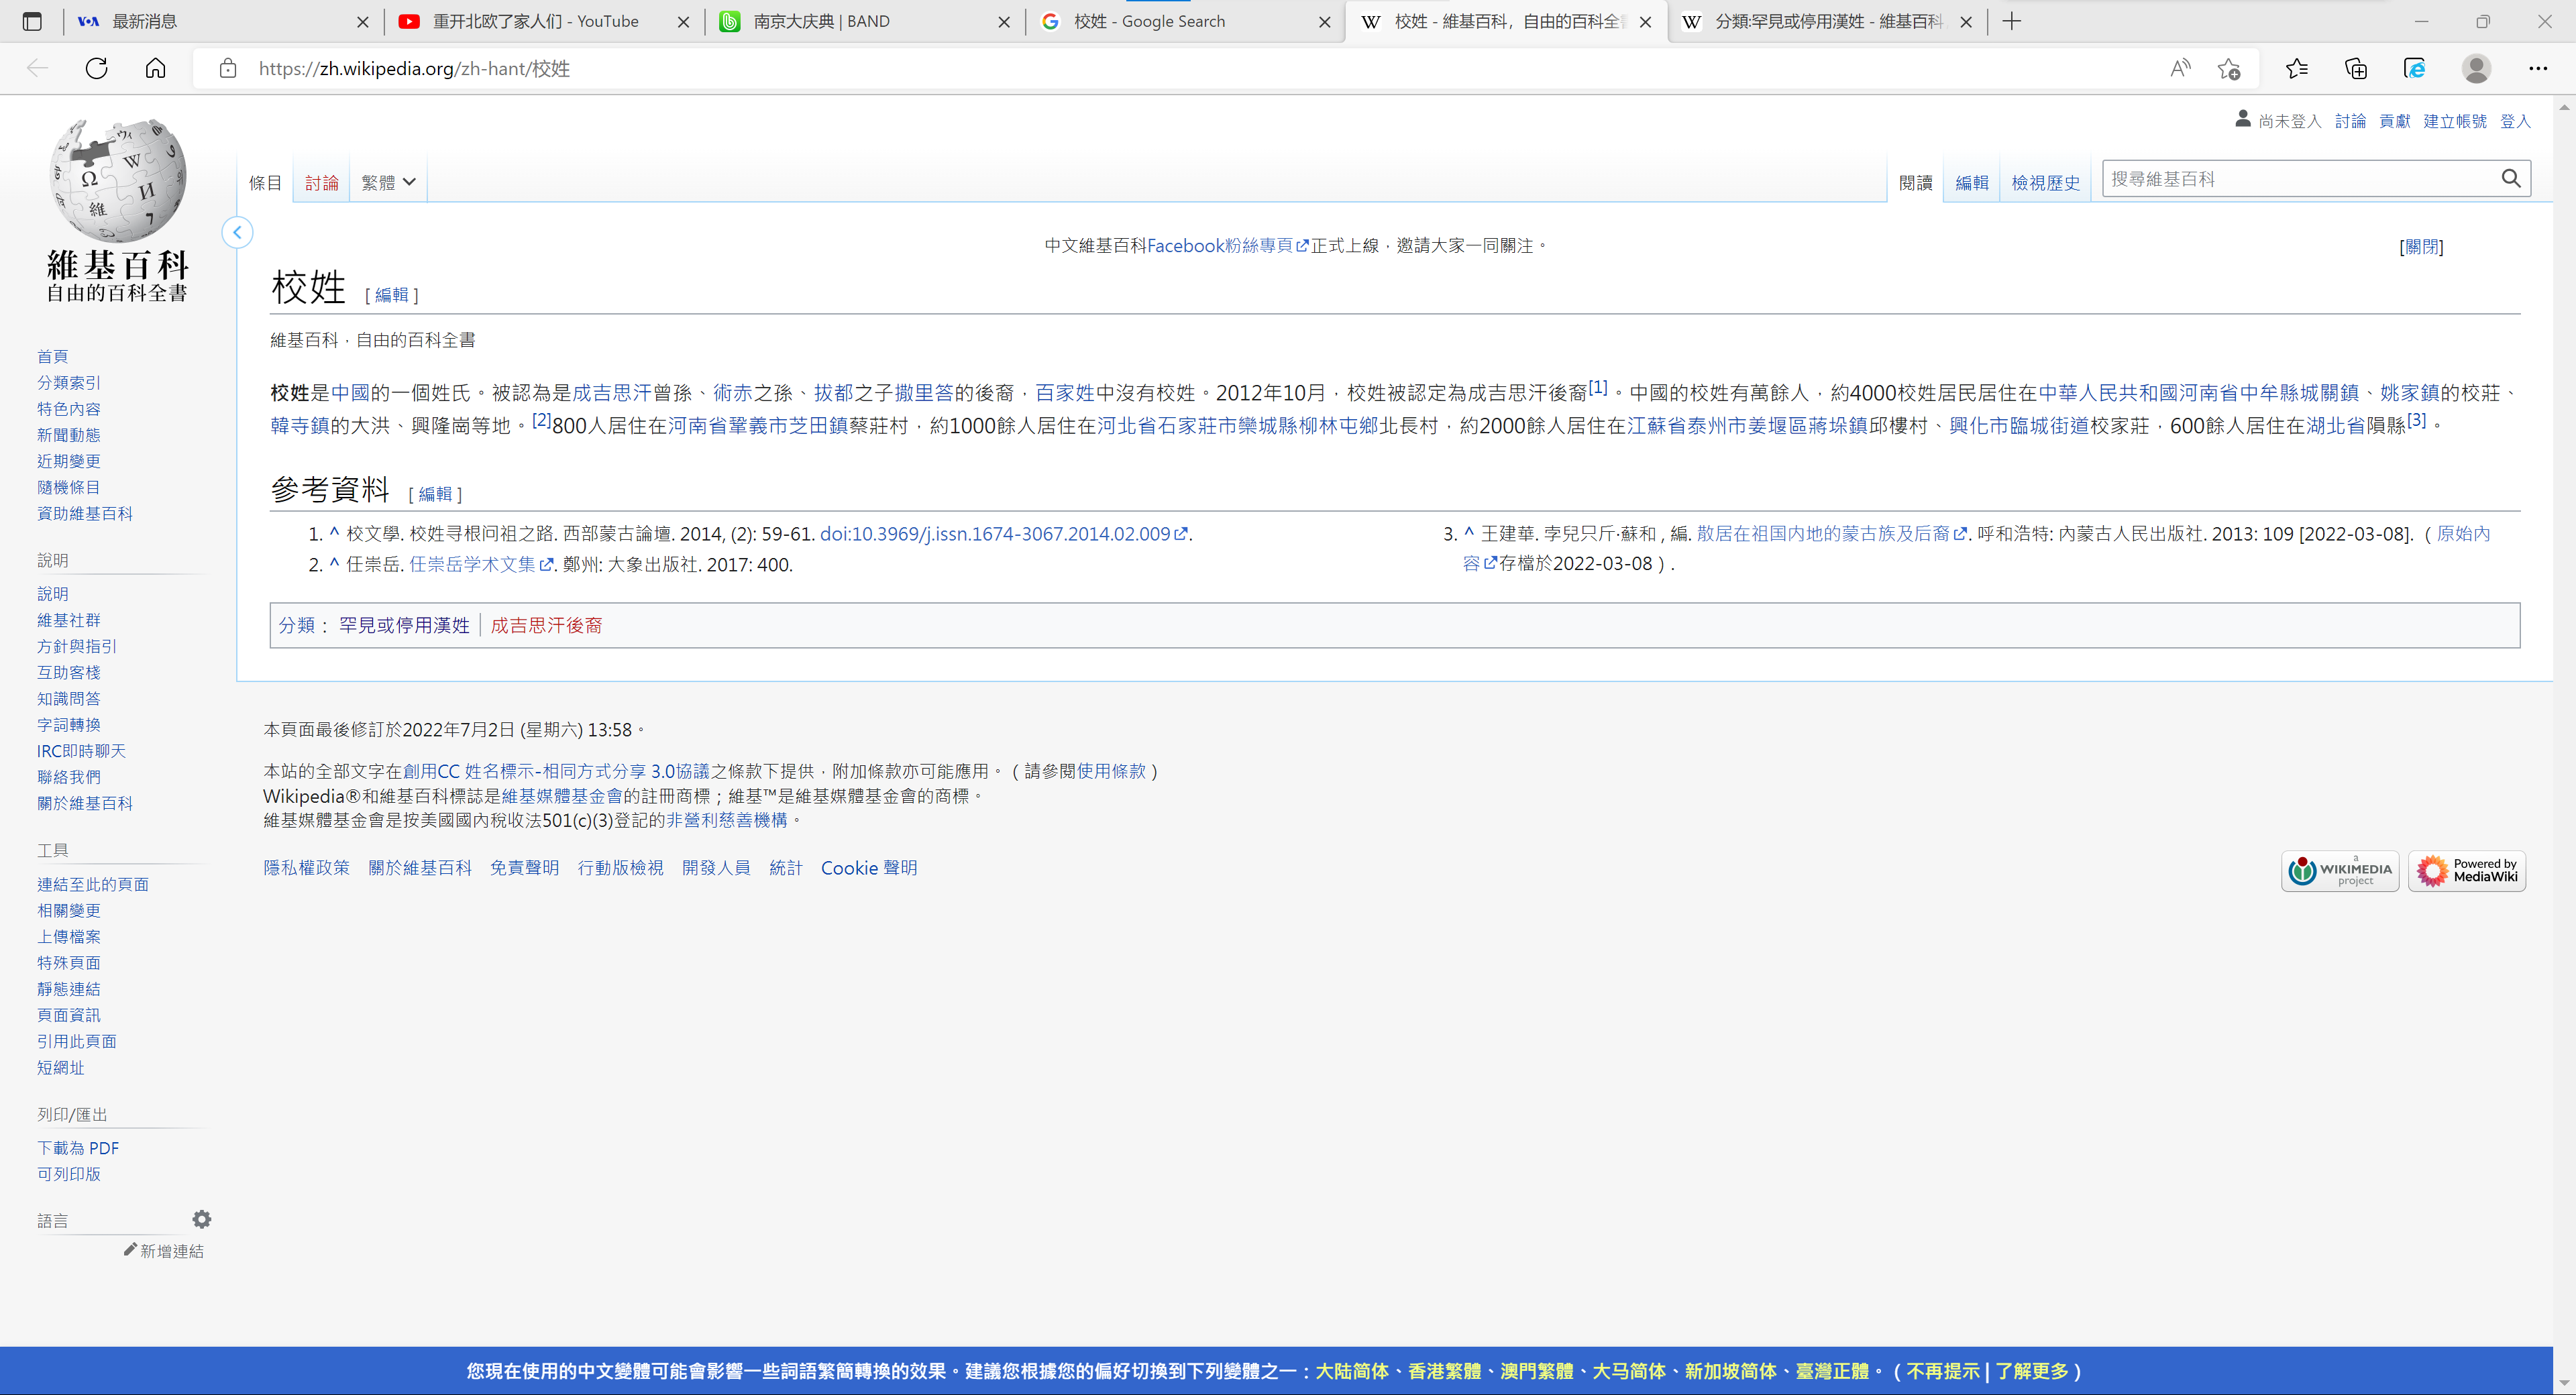This screenshot has height=1395, width=2576.
Task: Add this page to favorites star icon
Action: [2229, 68]
